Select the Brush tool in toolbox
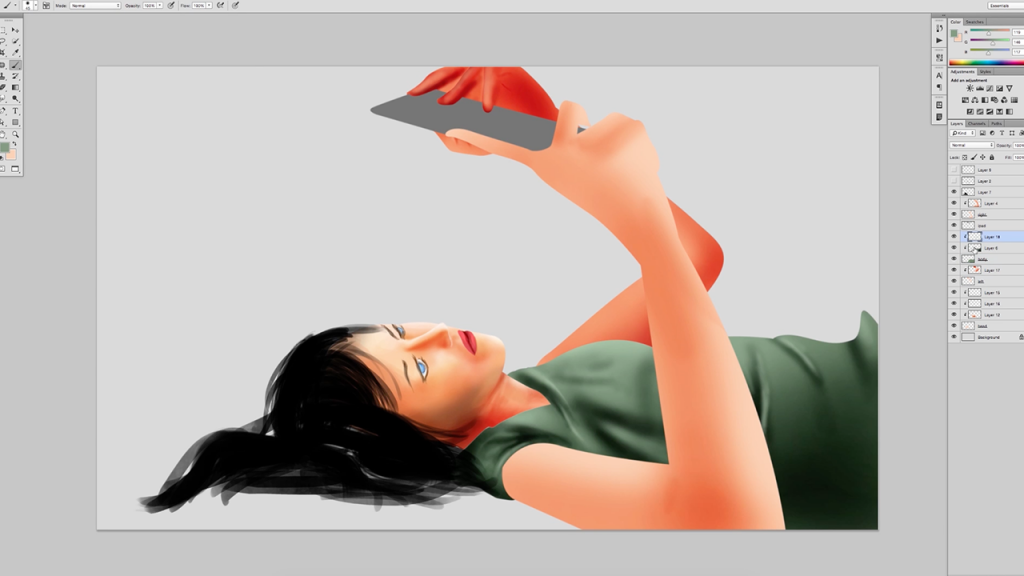 point(15,65)
